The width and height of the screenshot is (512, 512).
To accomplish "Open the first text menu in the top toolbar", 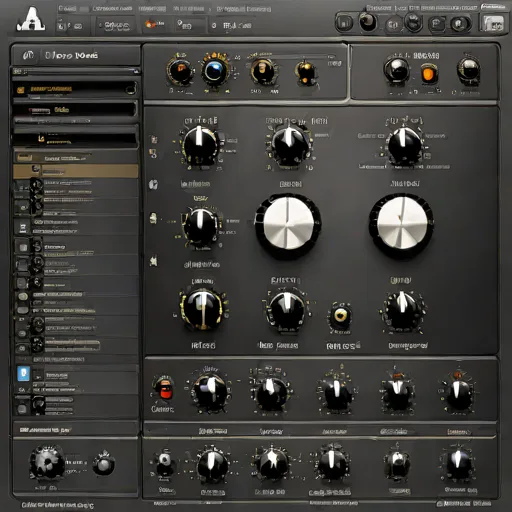I will tap(67, 9).
